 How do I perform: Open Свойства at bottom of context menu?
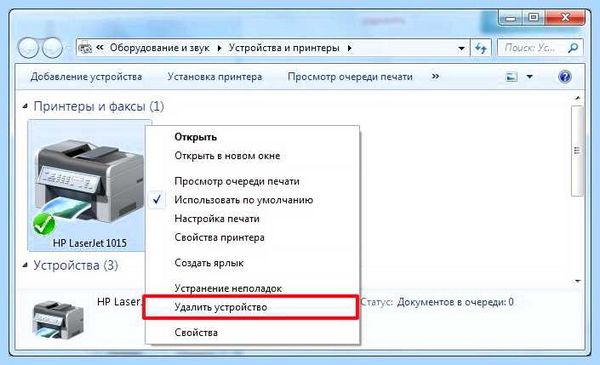[252, 332]
